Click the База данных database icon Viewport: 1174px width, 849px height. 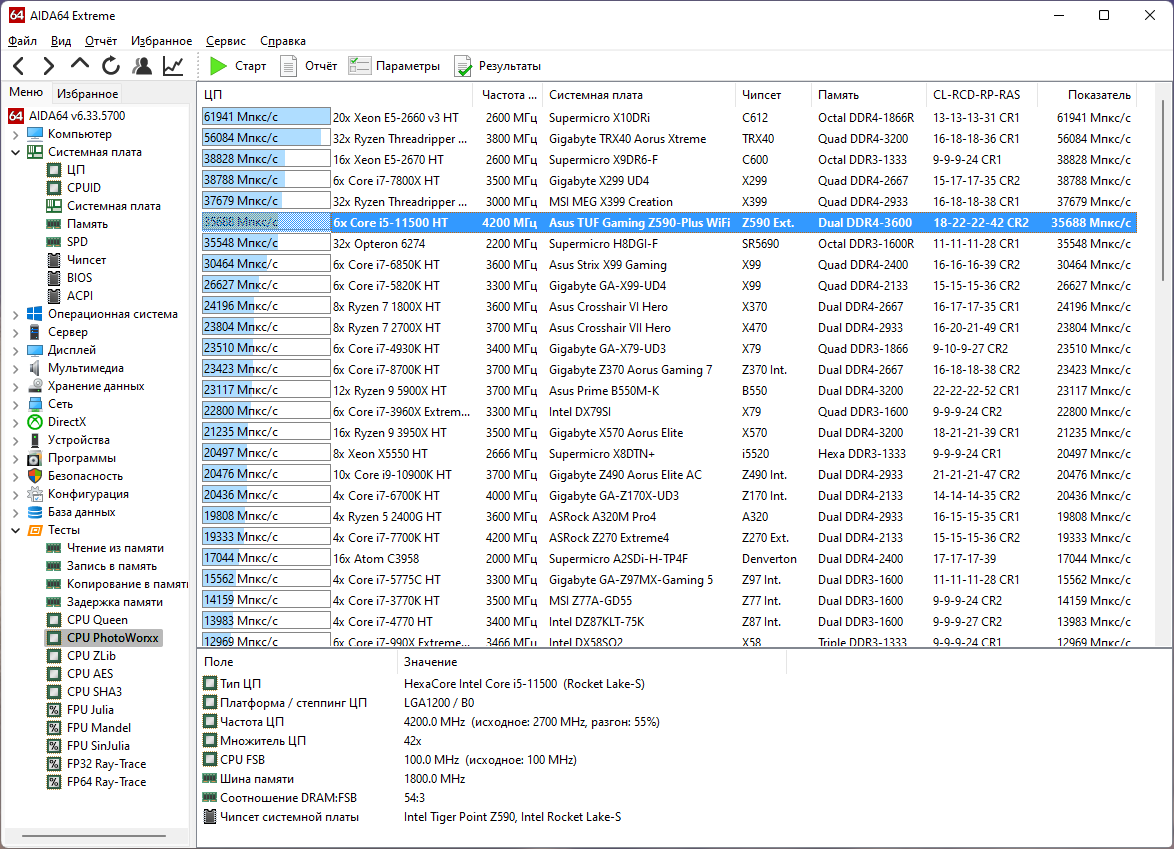(35, 511)
